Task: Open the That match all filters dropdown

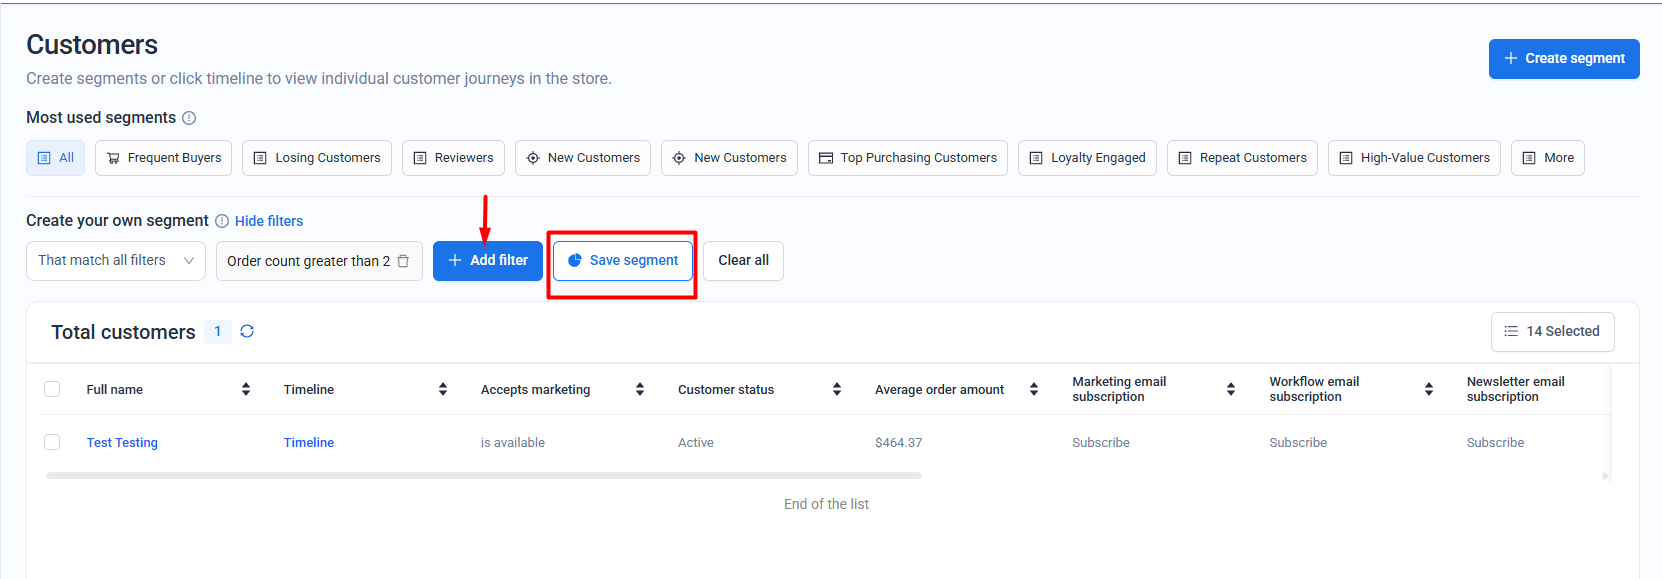Action: 115,261
